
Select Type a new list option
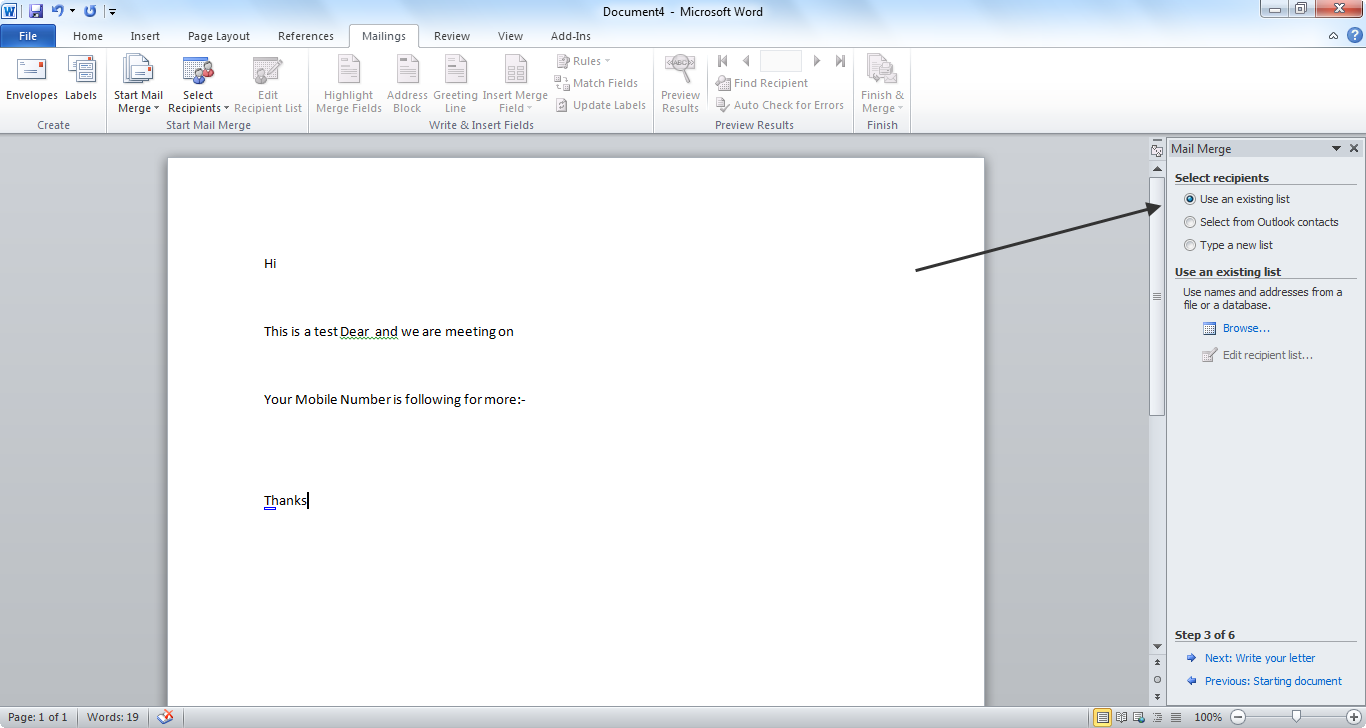pos(1228,245)
